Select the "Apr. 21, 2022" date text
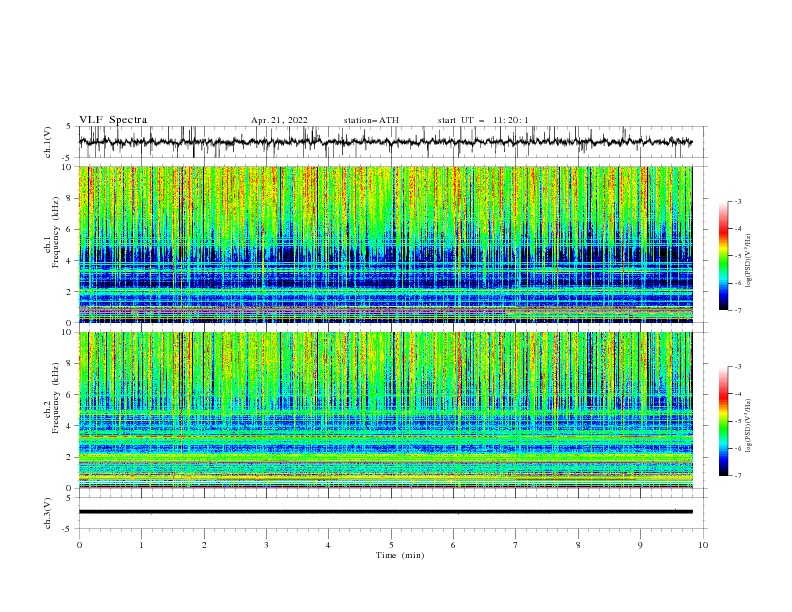The width and height of the screenshot is (792, 612). (x=279, y=120)
